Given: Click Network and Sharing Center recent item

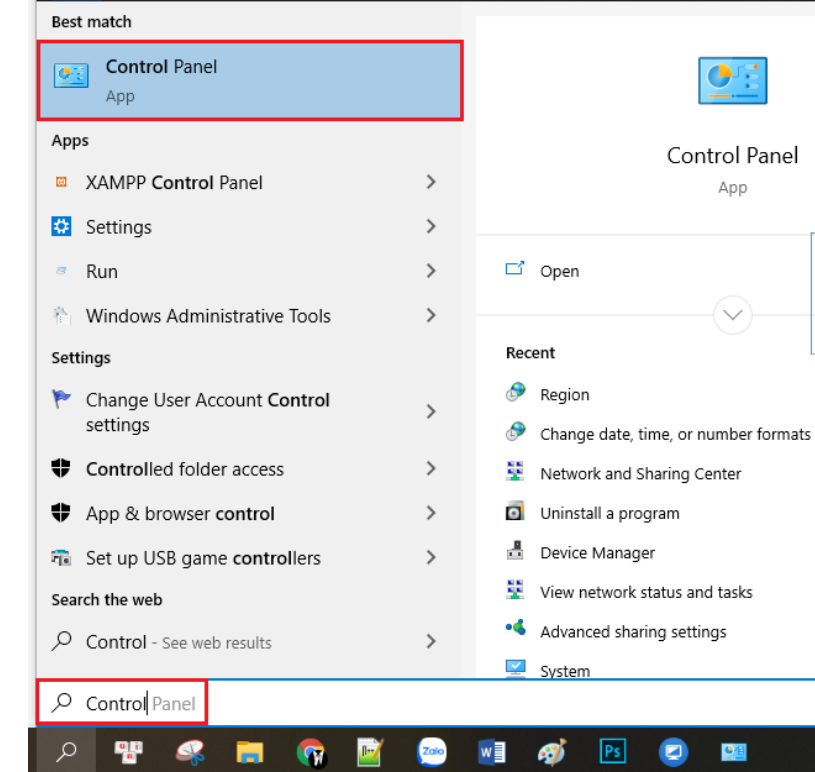Looking at the screenshot, I should (640, 474).
